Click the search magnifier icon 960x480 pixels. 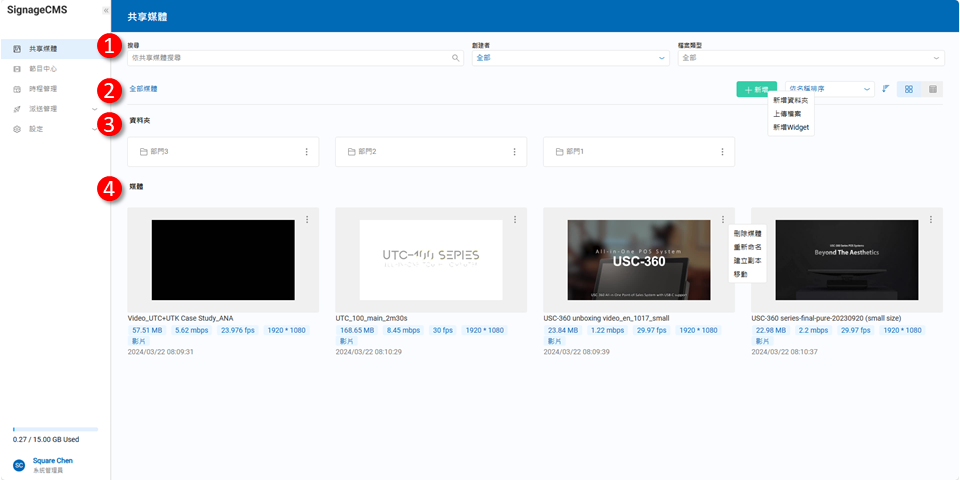(456, 58)
